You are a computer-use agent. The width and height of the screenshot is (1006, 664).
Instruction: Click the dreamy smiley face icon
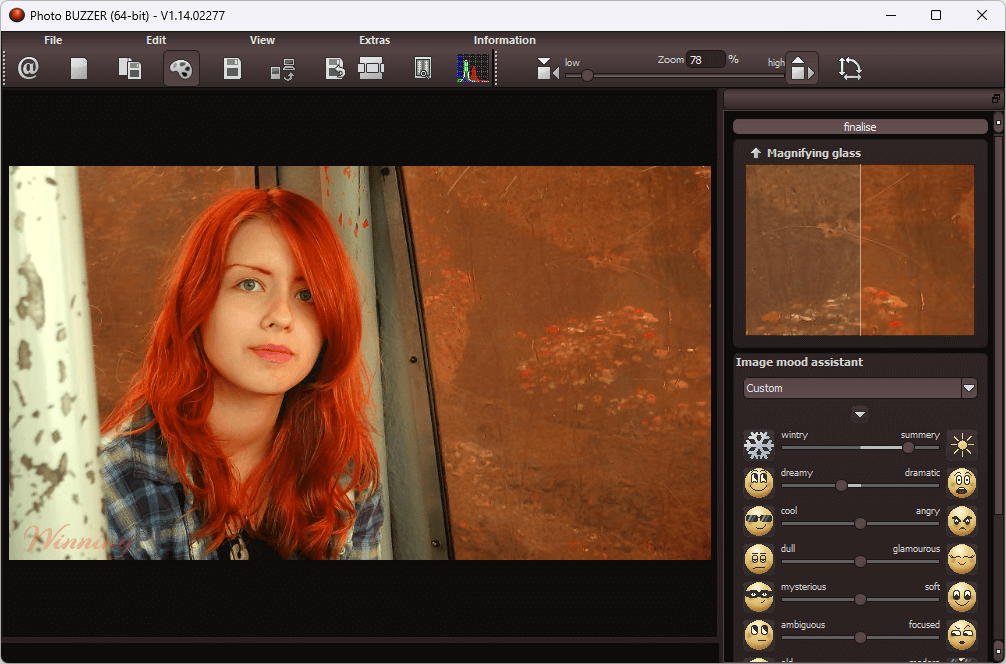[x=758, y=482]
